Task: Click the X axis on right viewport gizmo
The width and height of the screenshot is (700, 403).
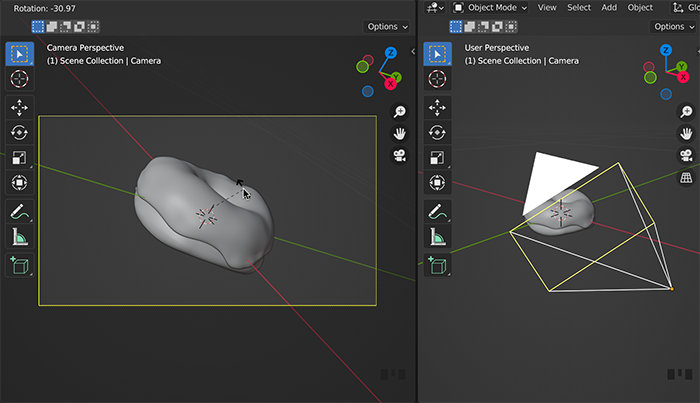Action: 683,77
